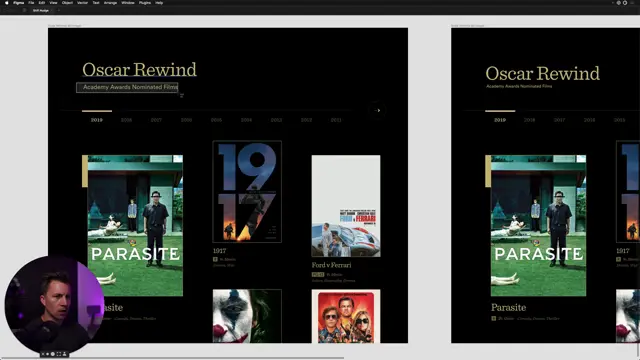Select the 1917 movie poster in the left frame
Viewport: 640px width, 360px height.
(247, 191)
